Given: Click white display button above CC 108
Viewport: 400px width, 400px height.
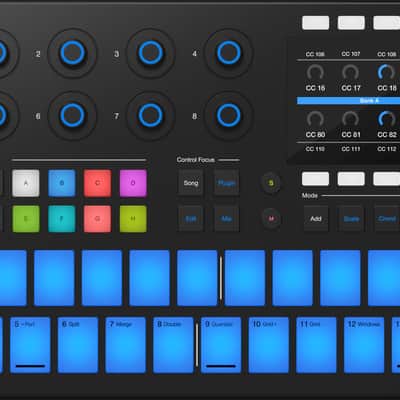Looking at the screenshot, I should coord(387,23).
